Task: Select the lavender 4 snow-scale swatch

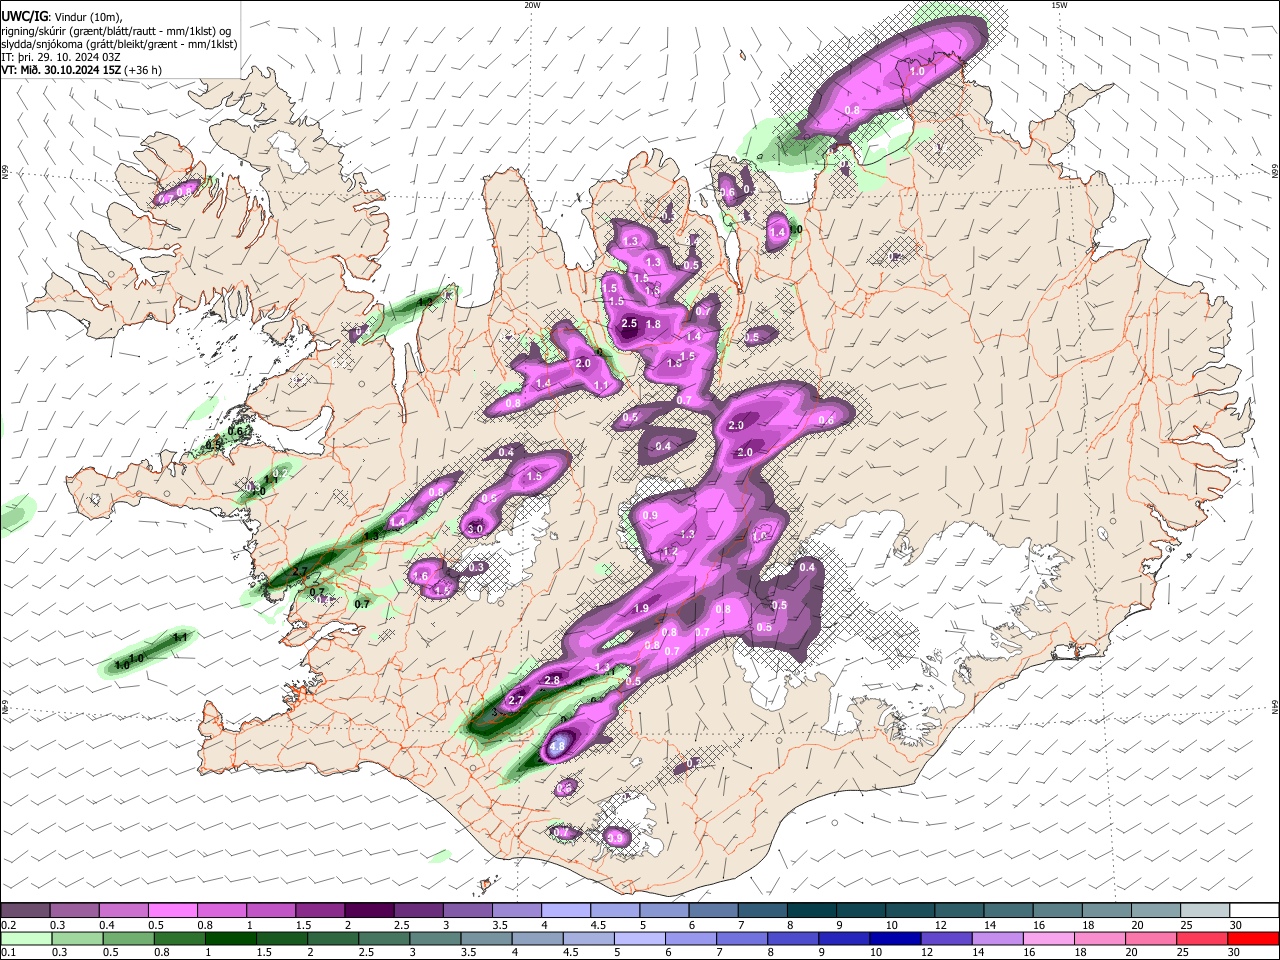Action: [565, 911]
